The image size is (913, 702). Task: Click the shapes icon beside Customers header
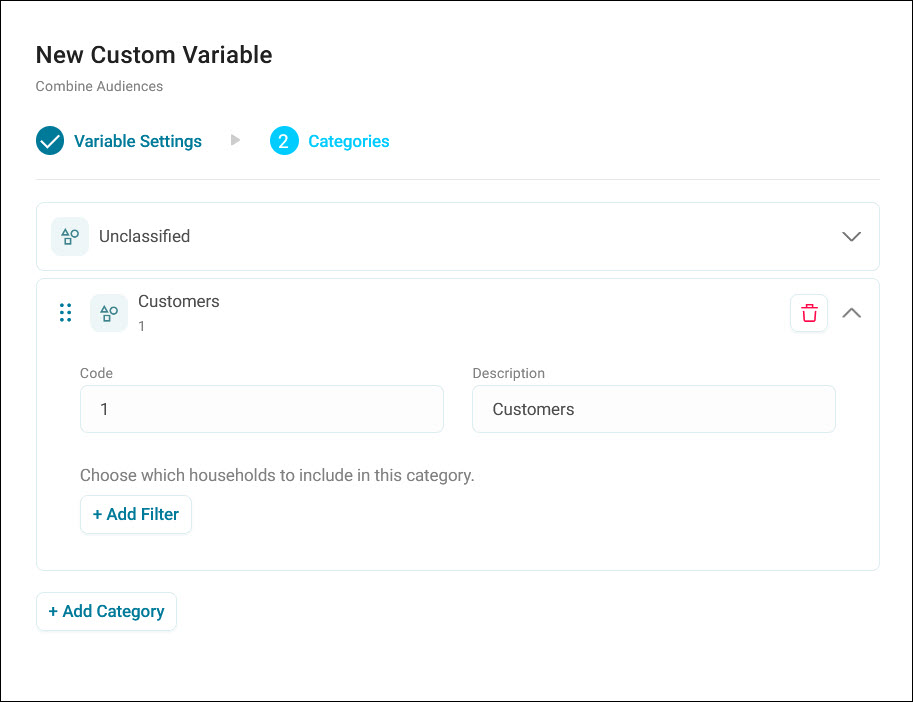point(109,313)
